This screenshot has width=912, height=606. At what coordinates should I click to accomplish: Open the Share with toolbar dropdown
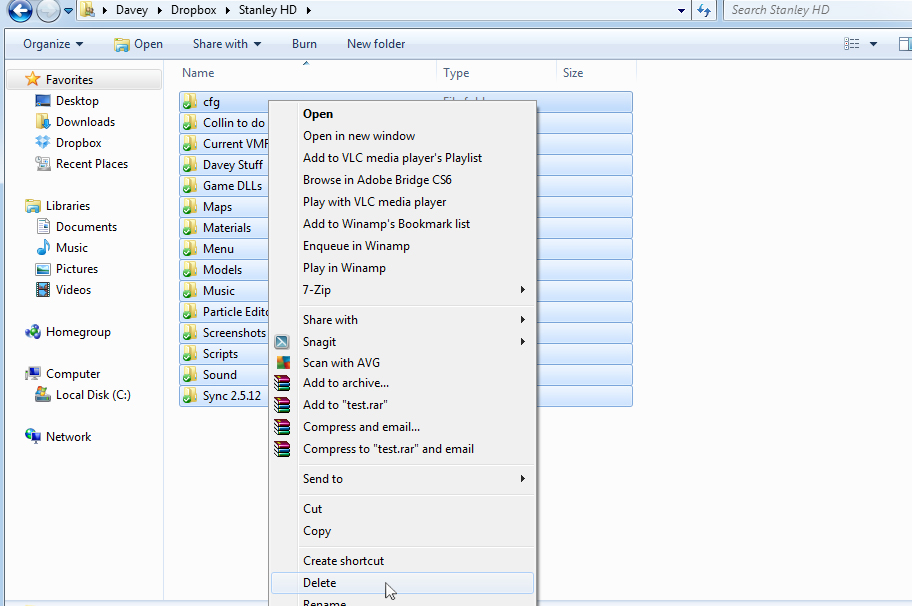tap(227, 44)
